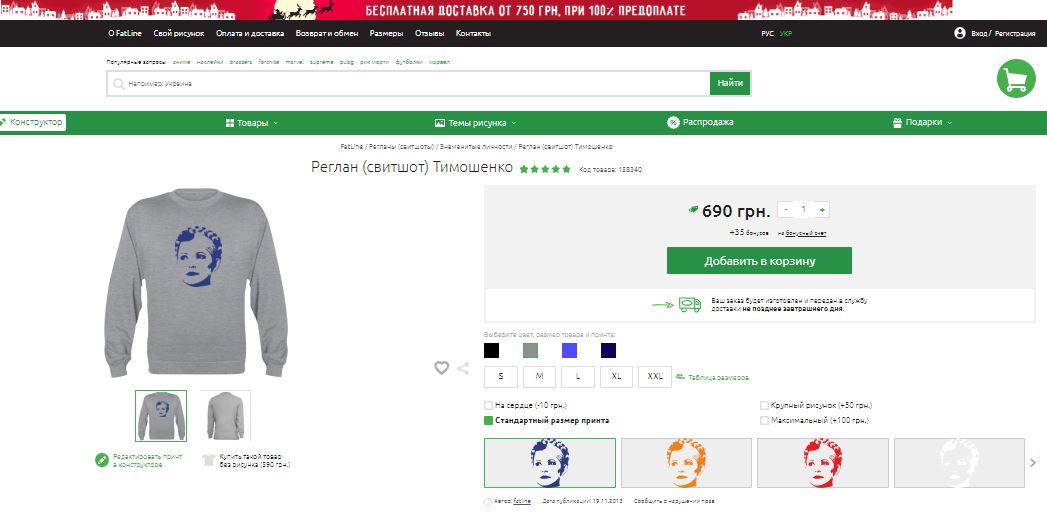
Task: Select the bright blue color swatch
Action: [x=570, y=350]
